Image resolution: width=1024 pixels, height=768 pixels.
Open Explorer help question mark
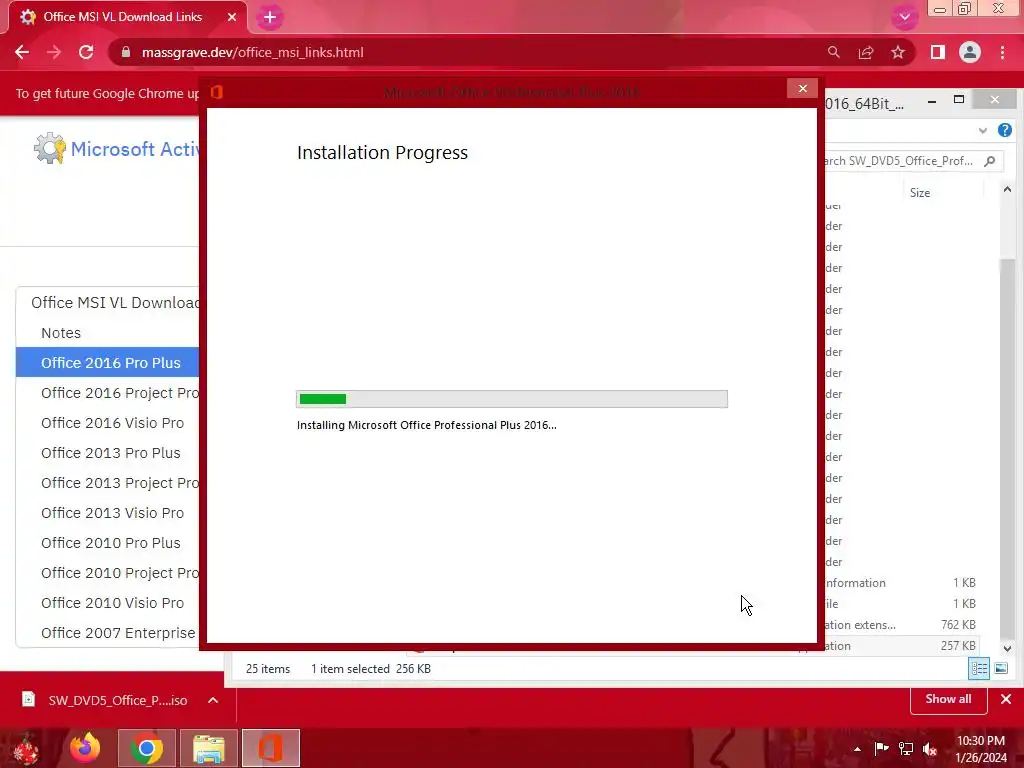tap(1005, 130)
